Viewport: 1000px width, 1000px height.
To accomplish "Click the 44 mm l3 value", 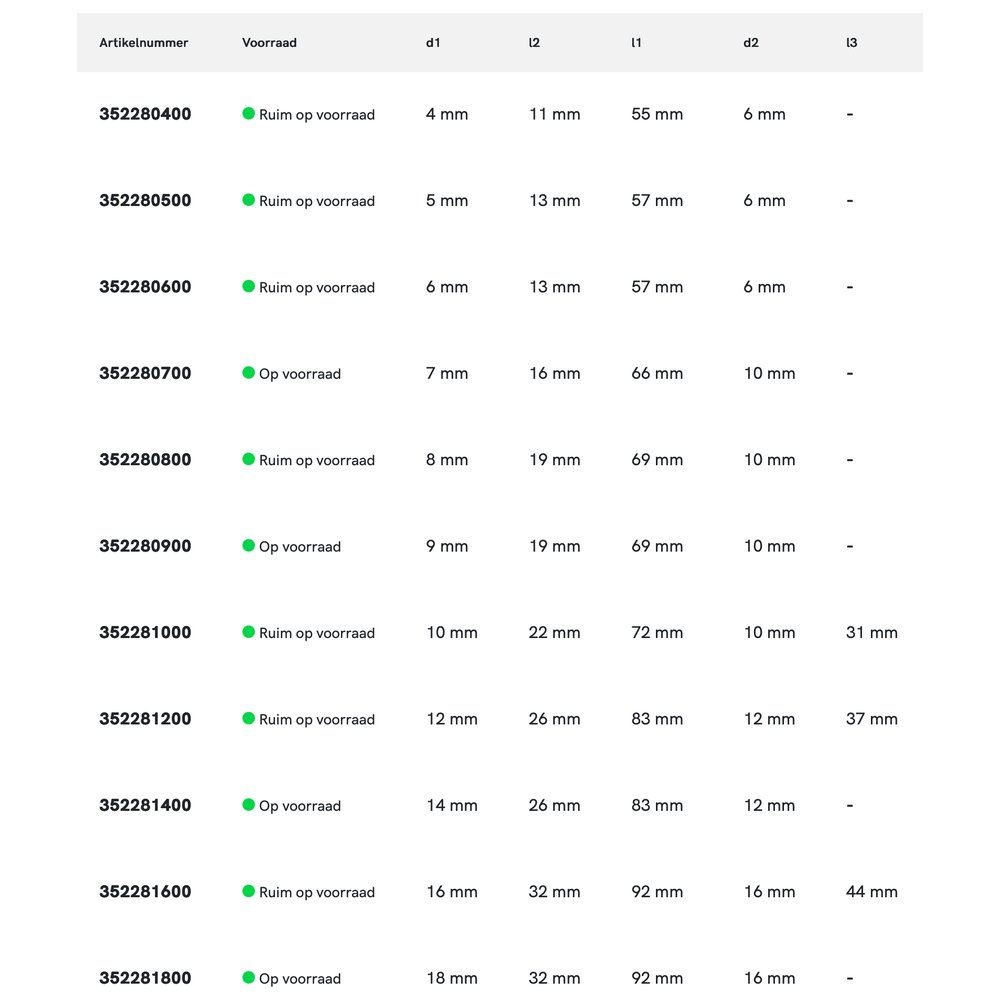I will point(871,892).
